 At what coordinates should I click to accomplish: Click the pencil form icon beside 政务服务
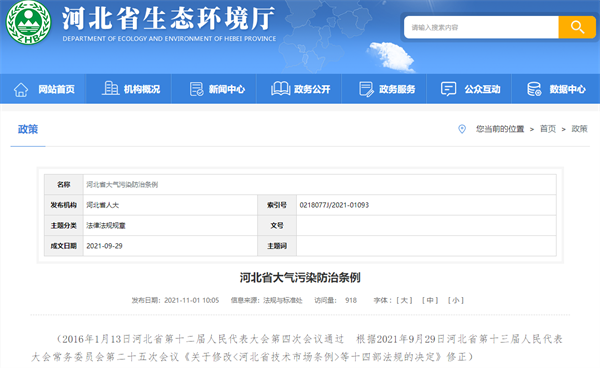[366, 89]
